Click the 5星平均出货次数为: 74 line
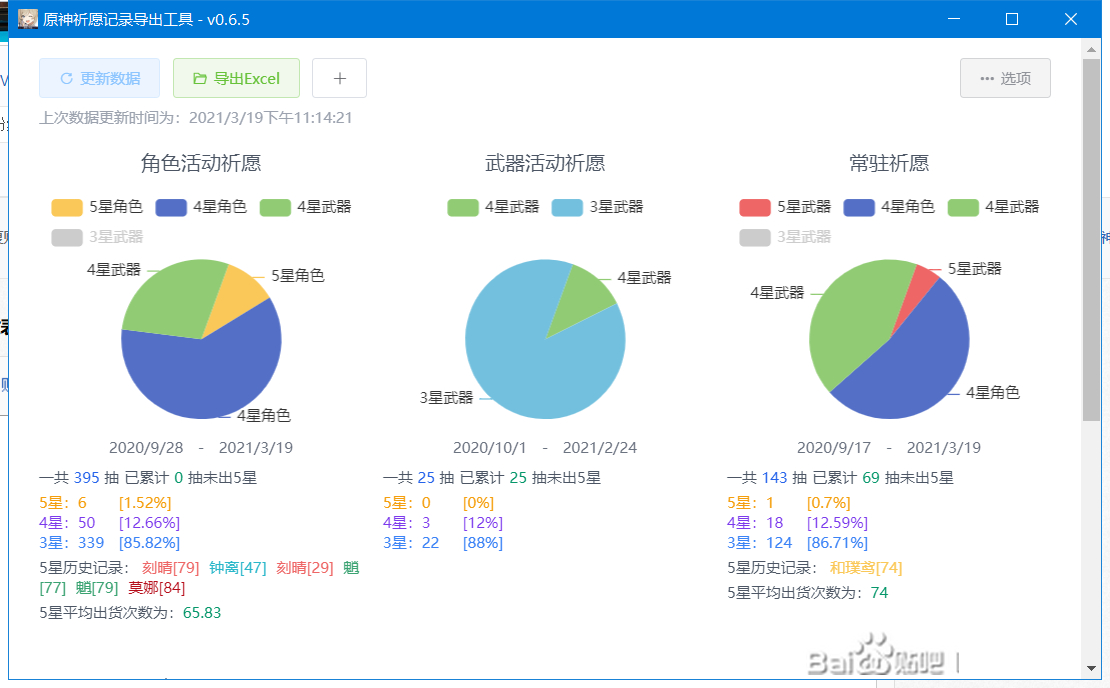 808,592
